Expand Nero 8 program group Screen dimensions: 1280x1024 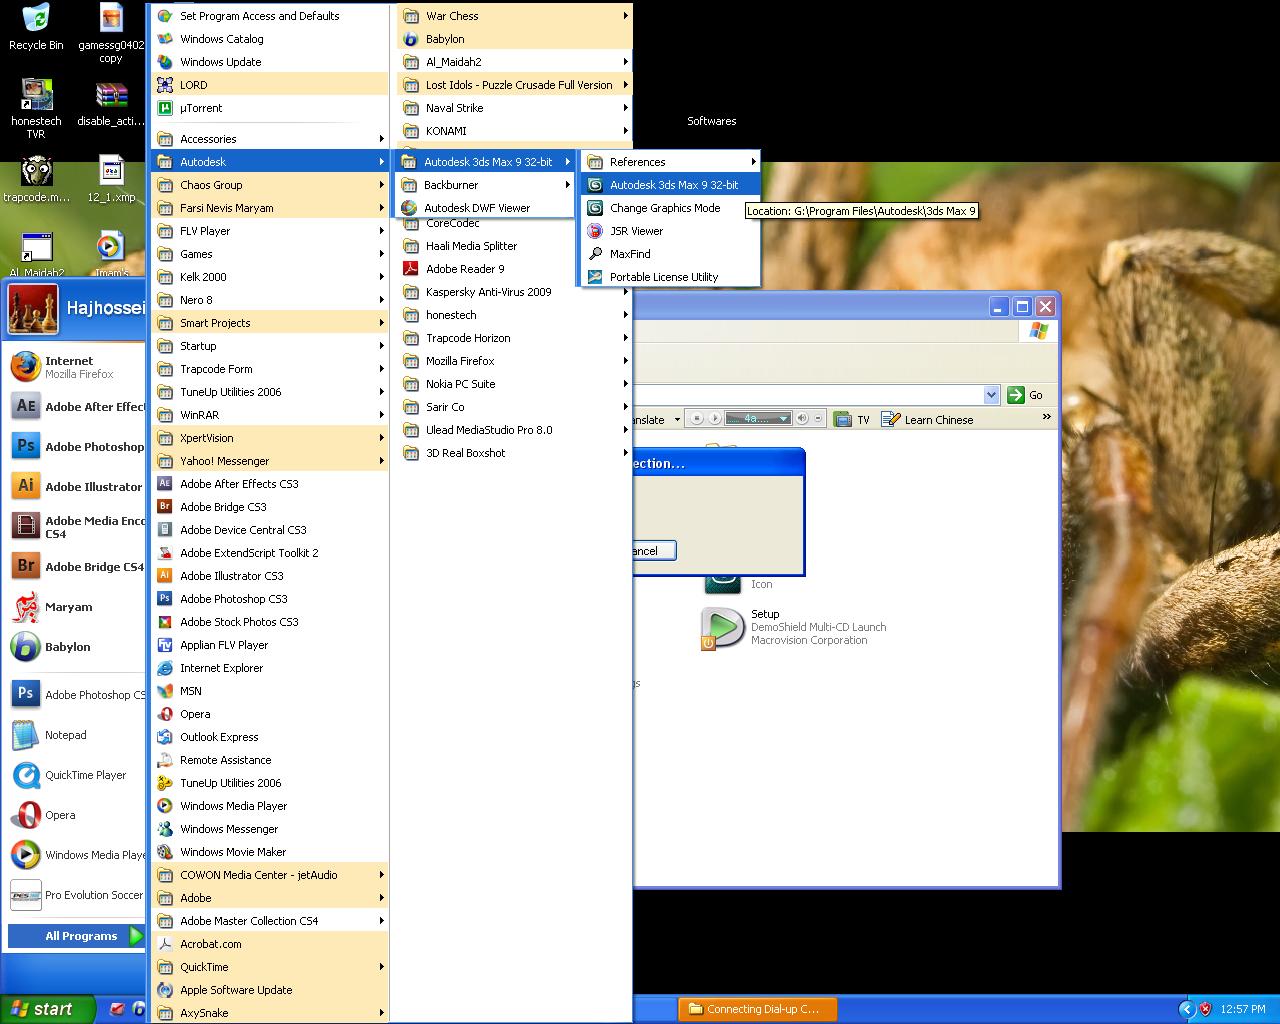[x=270, y=300]
